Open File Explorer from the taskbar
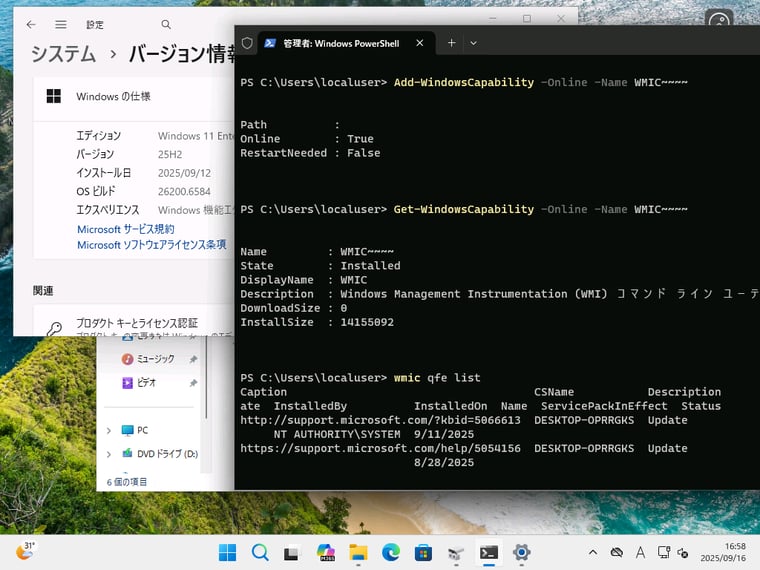 pos(358,553)
